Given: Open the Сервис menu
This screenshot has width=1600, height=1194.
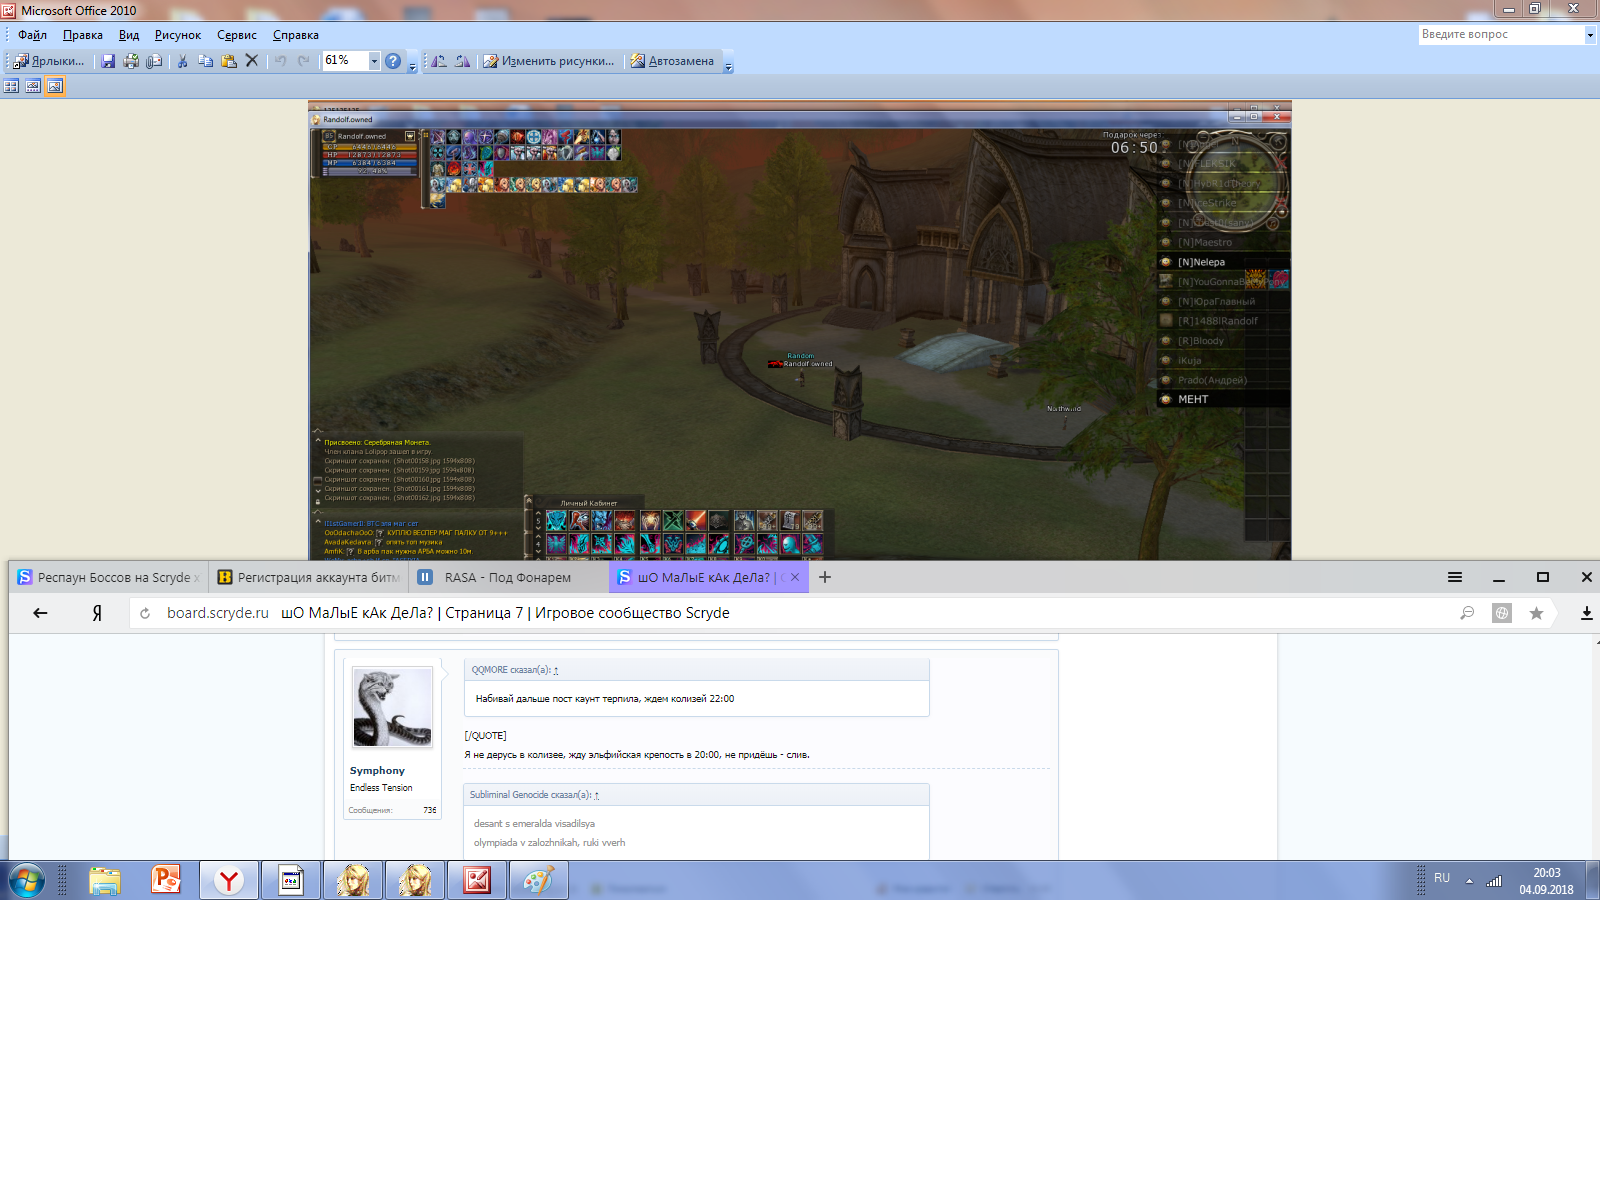Looking at the screenshot, I should click(x=237, y=35).
